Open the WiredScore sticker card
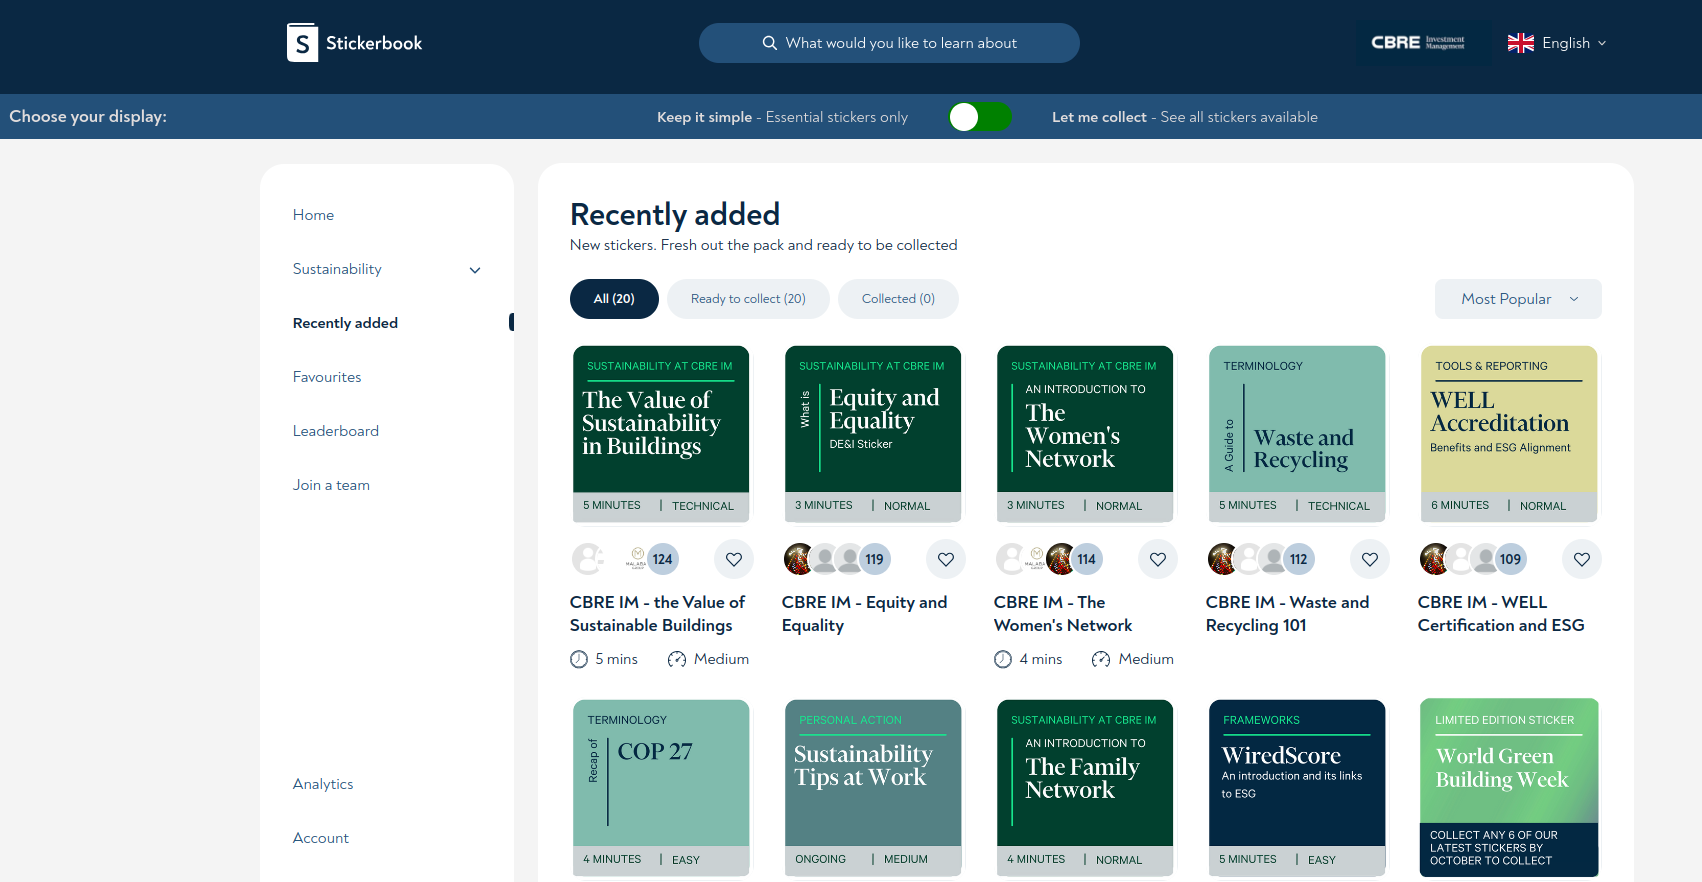 point(1297,788)
